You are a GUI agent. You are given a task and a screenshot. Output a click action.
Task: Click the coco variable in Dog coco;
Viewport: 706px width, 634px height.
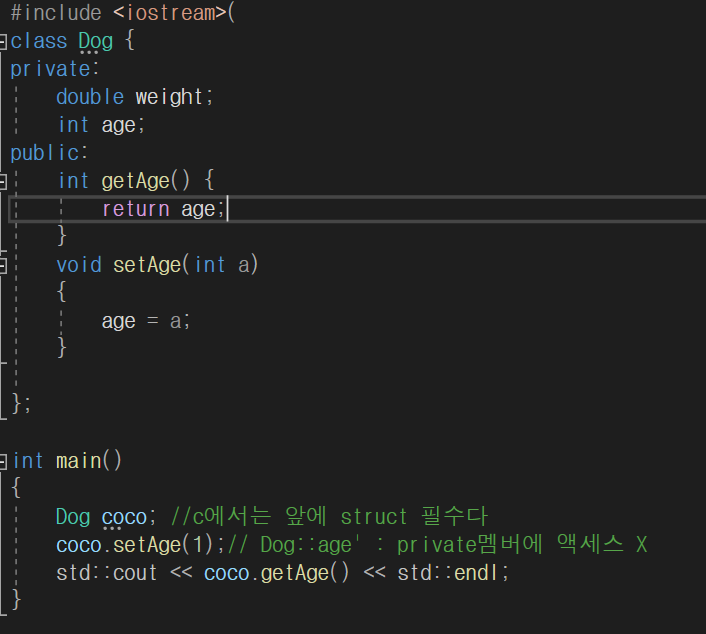(x=124, y=517)
